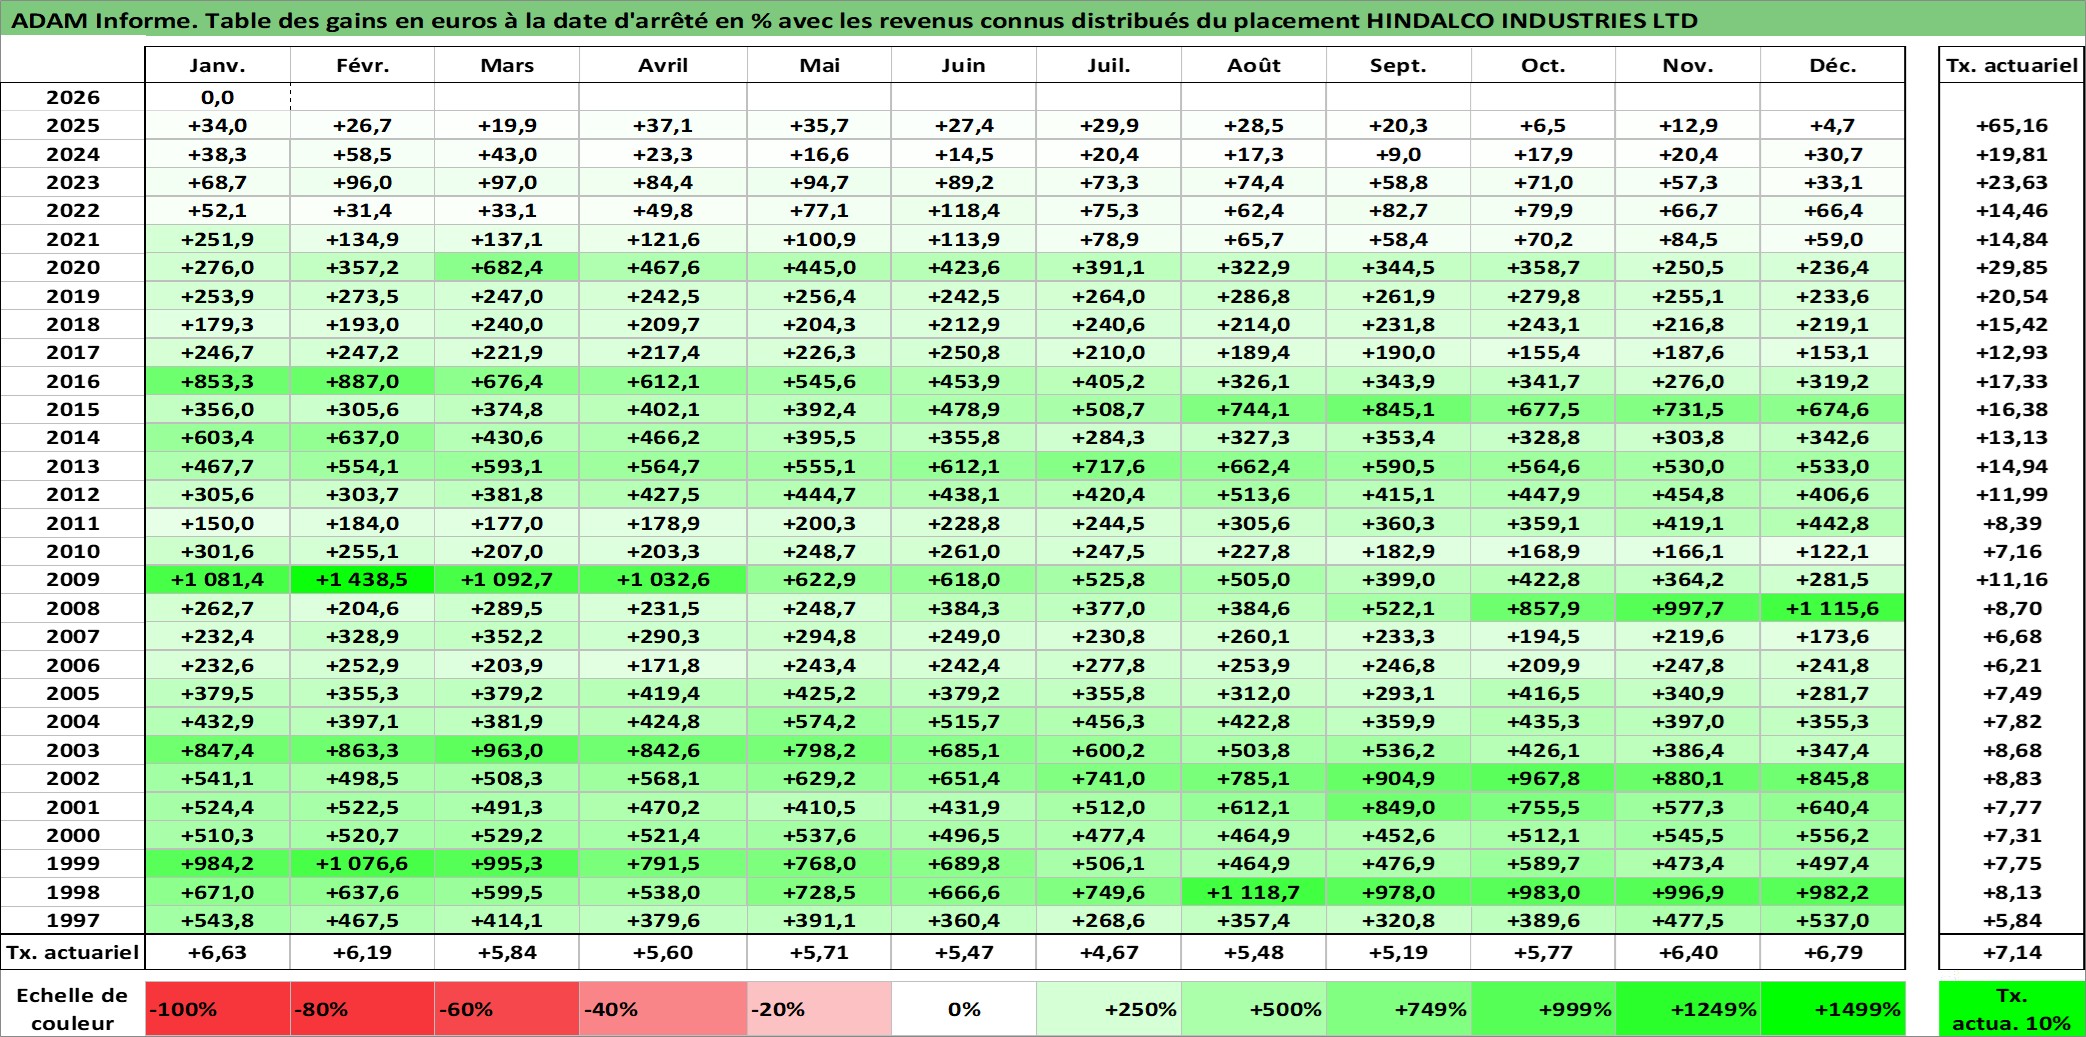Select the +1499% bright green swatch
This screenshot has width=2086, height=1037.
[x=1833, y=1009]
